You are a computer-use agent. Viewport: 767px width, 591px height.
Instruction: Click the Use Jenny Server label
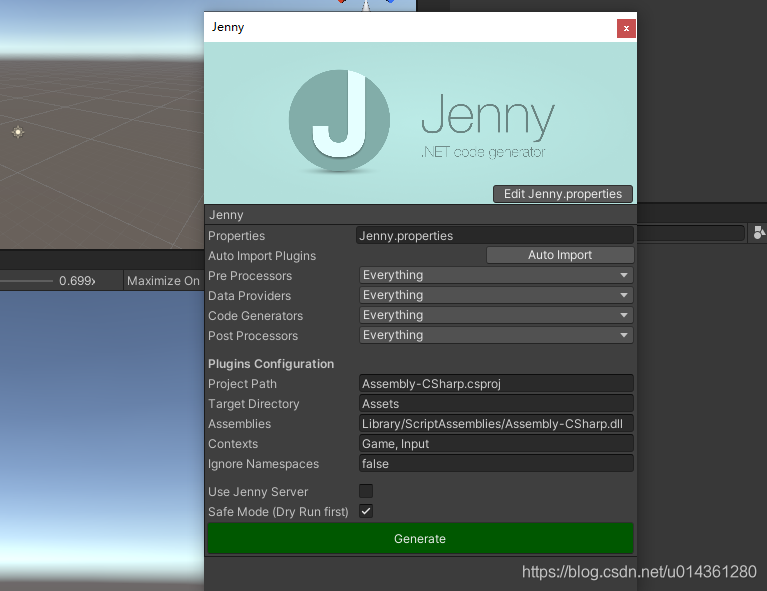click(x=258, y=492)
